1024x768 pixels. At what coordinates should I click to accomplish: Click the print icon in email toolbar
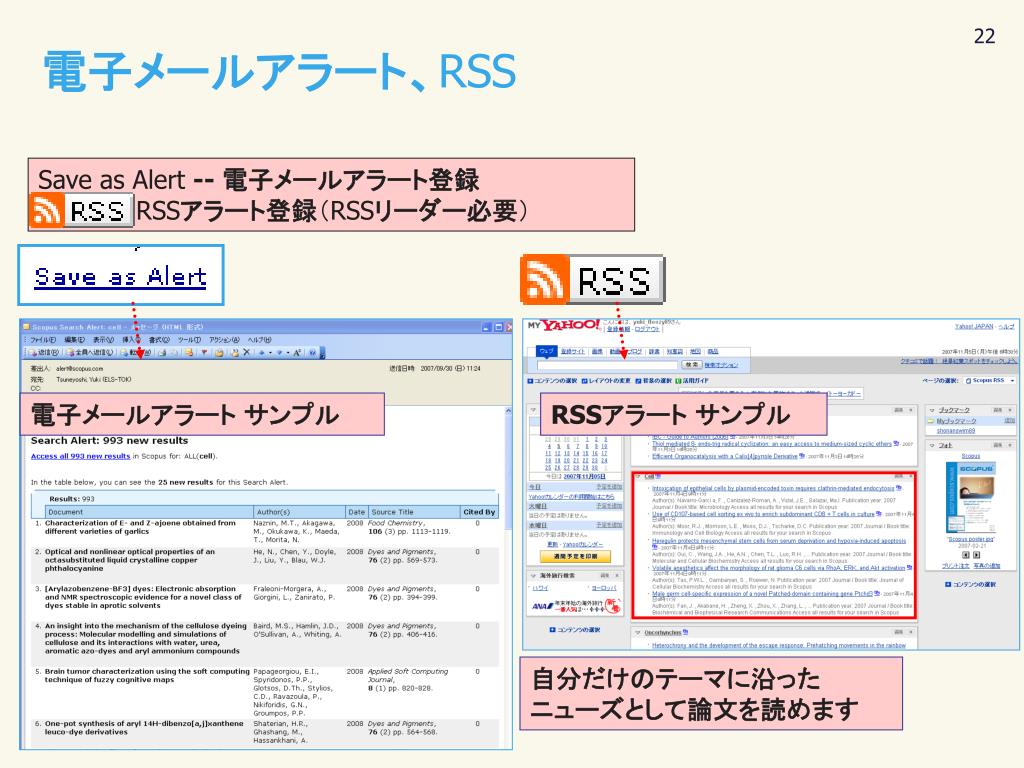(x=161, y=353)
